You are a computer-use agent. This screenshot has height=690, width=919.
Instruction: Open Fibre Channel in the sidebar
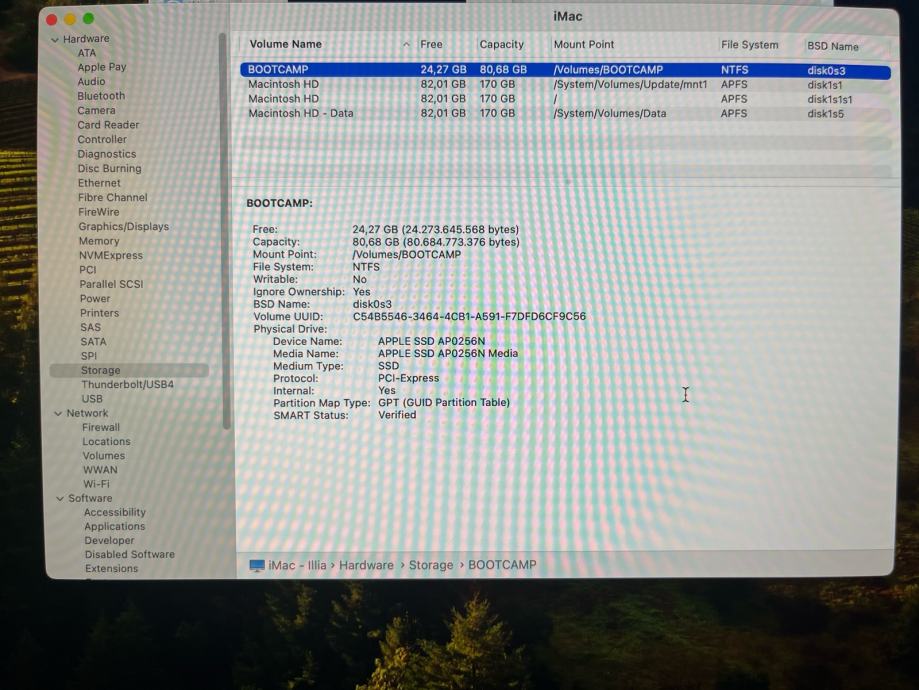113,198
